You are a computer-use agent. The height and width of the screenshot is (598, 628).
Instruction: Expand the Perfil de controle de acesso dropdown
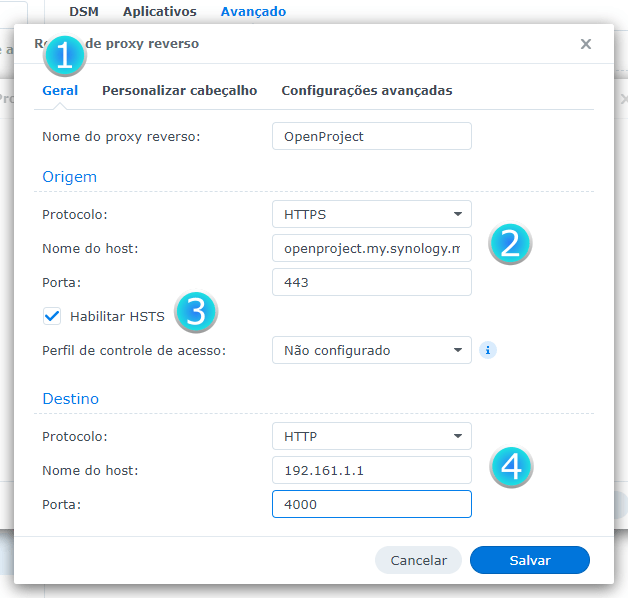pyautogui.click(x=371, y=350)
